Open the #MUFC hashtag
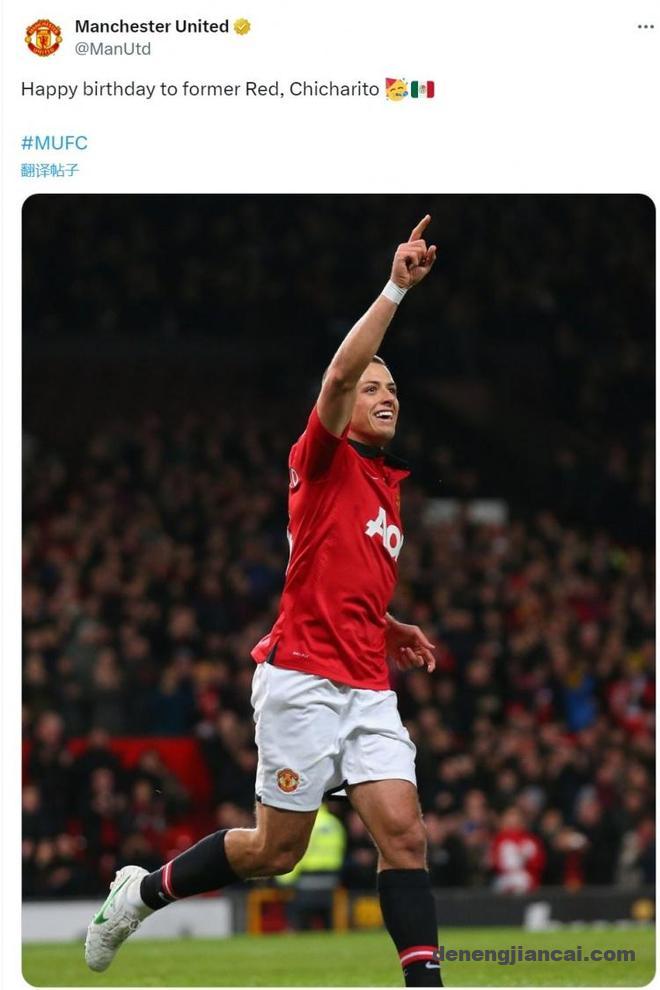This screenshot has height=990, width=660. point(54,143)
